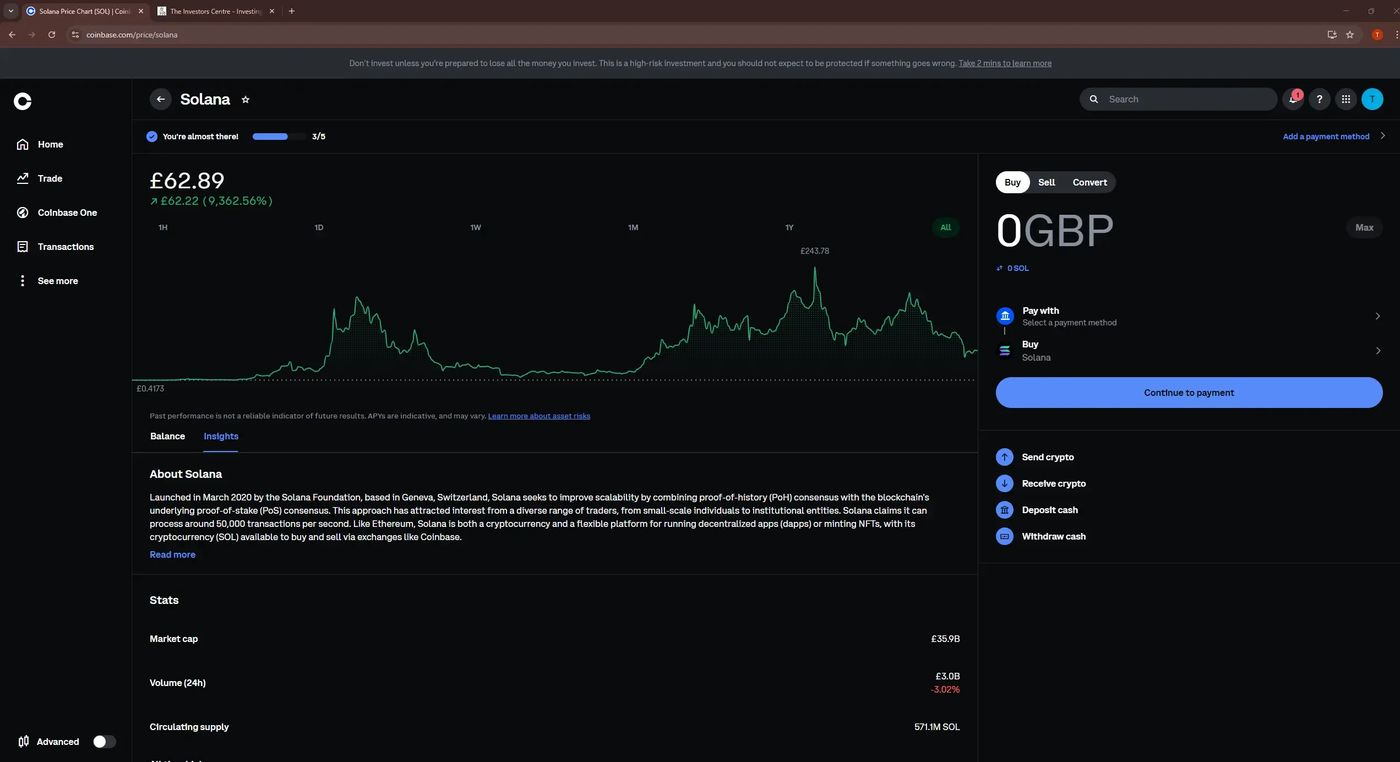Click the Solana price chart peak at £243.78
This screenshot has width=1400, height=762.
point(816,267)
